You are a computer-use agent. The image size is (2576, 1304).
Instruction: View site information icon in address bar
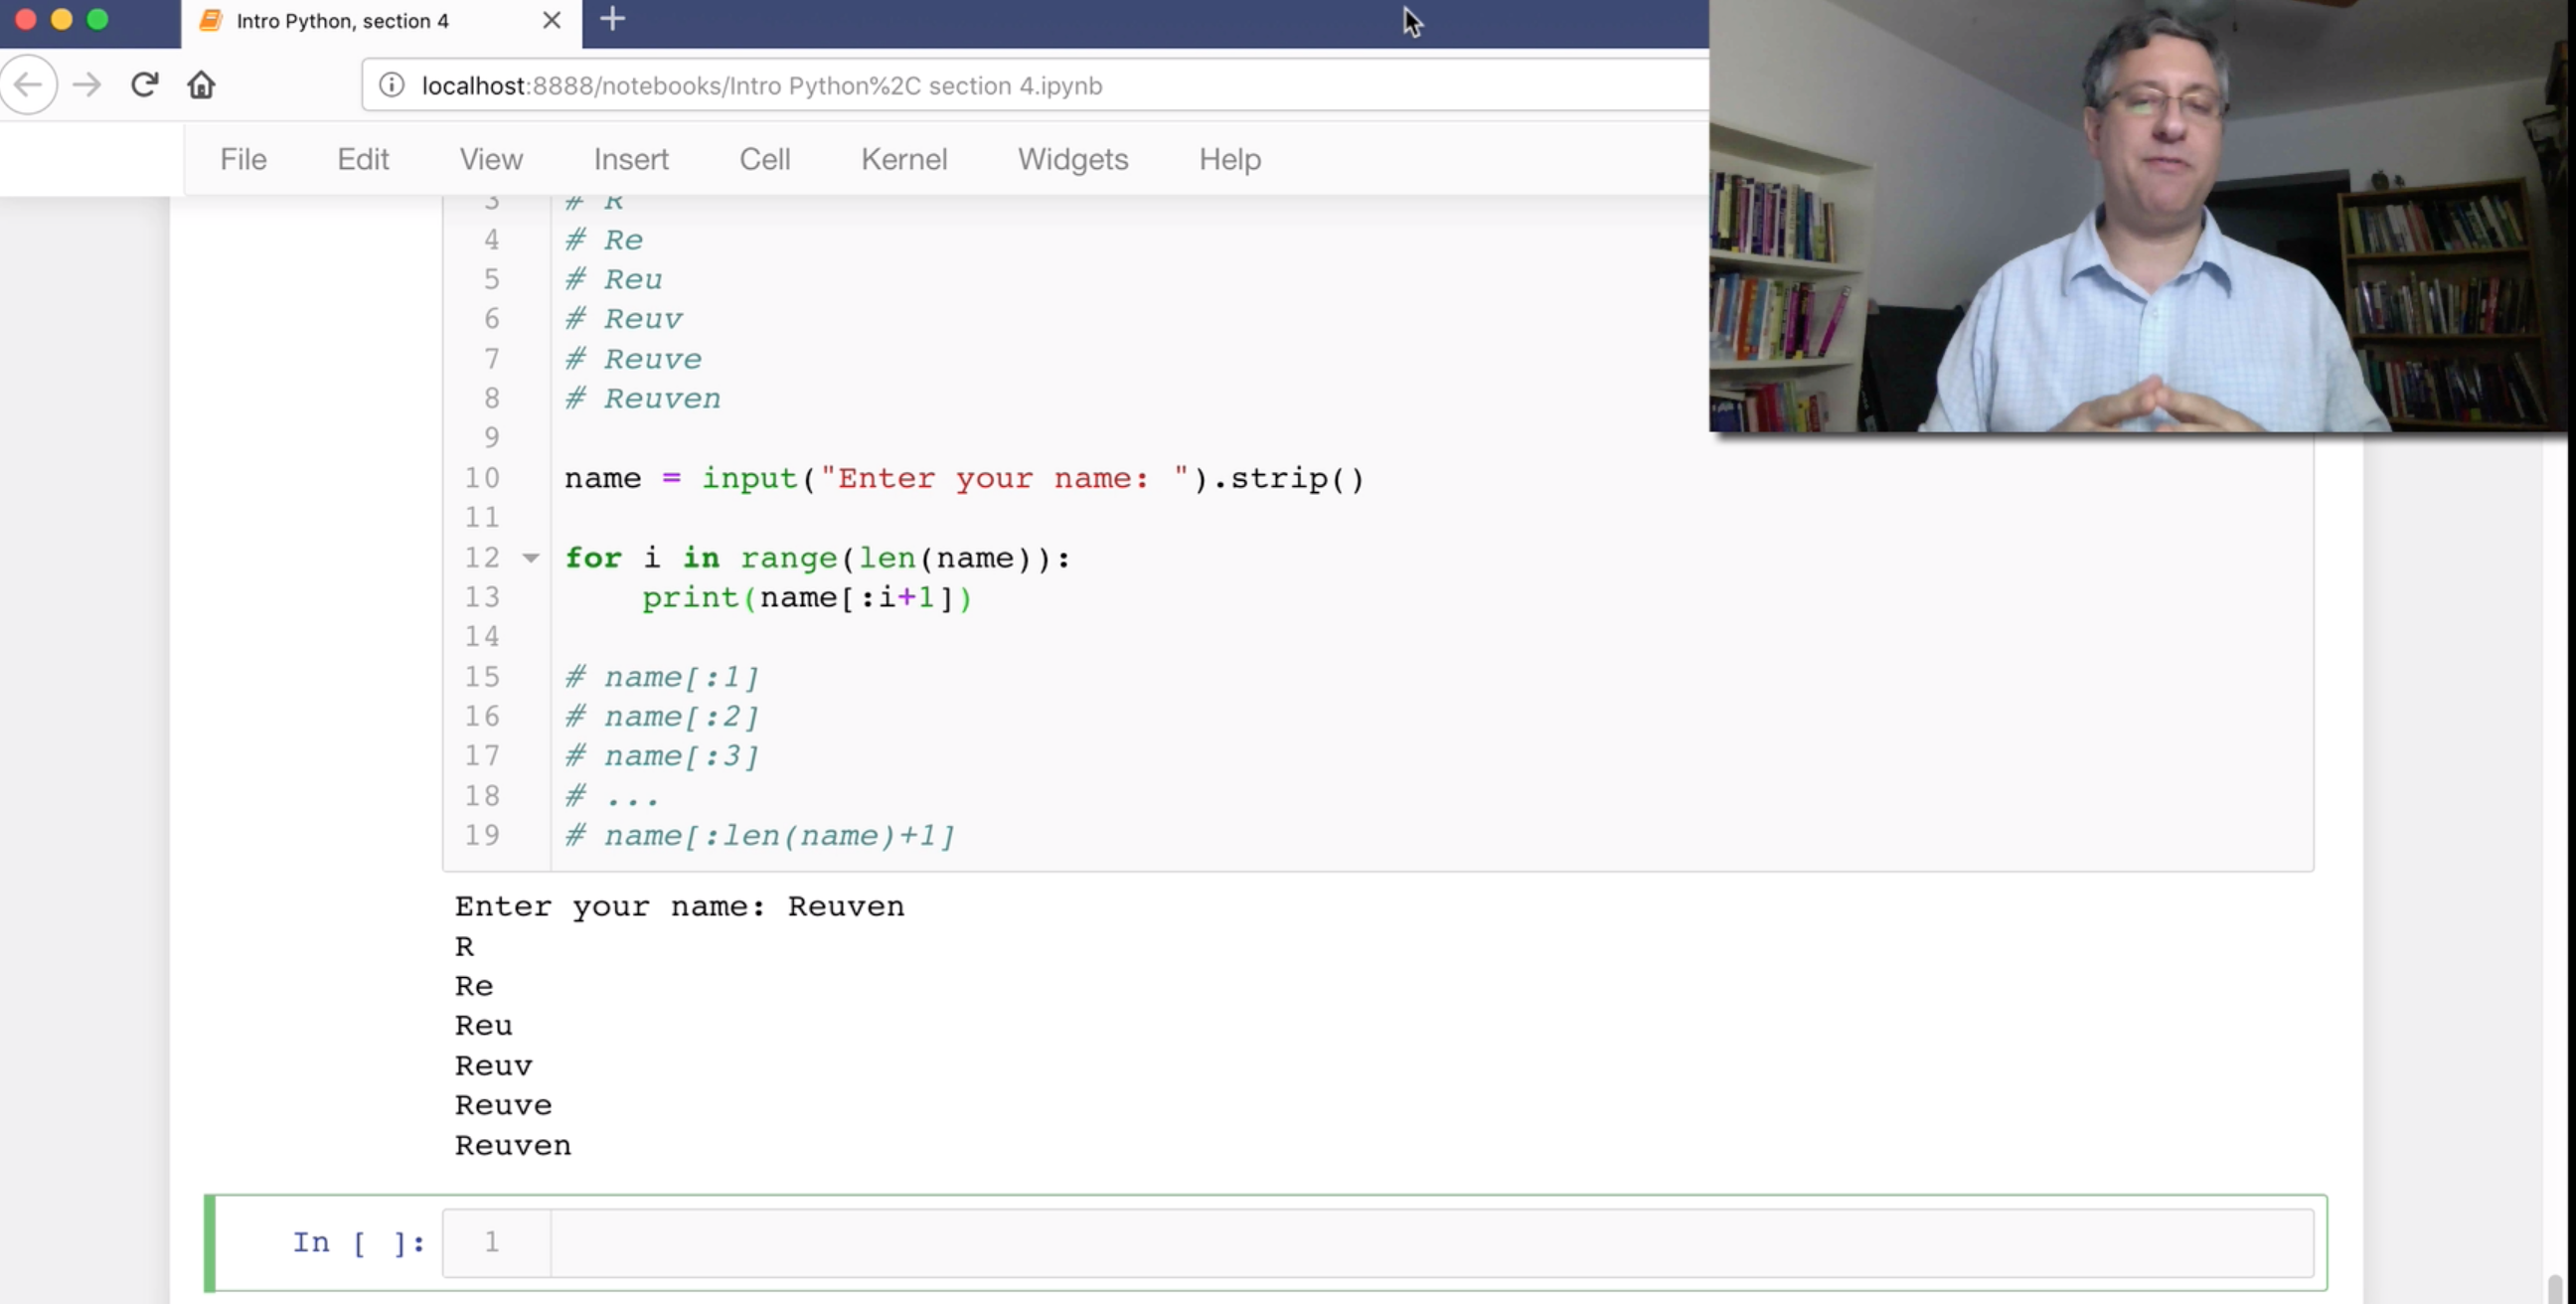[x=391, y=86]
